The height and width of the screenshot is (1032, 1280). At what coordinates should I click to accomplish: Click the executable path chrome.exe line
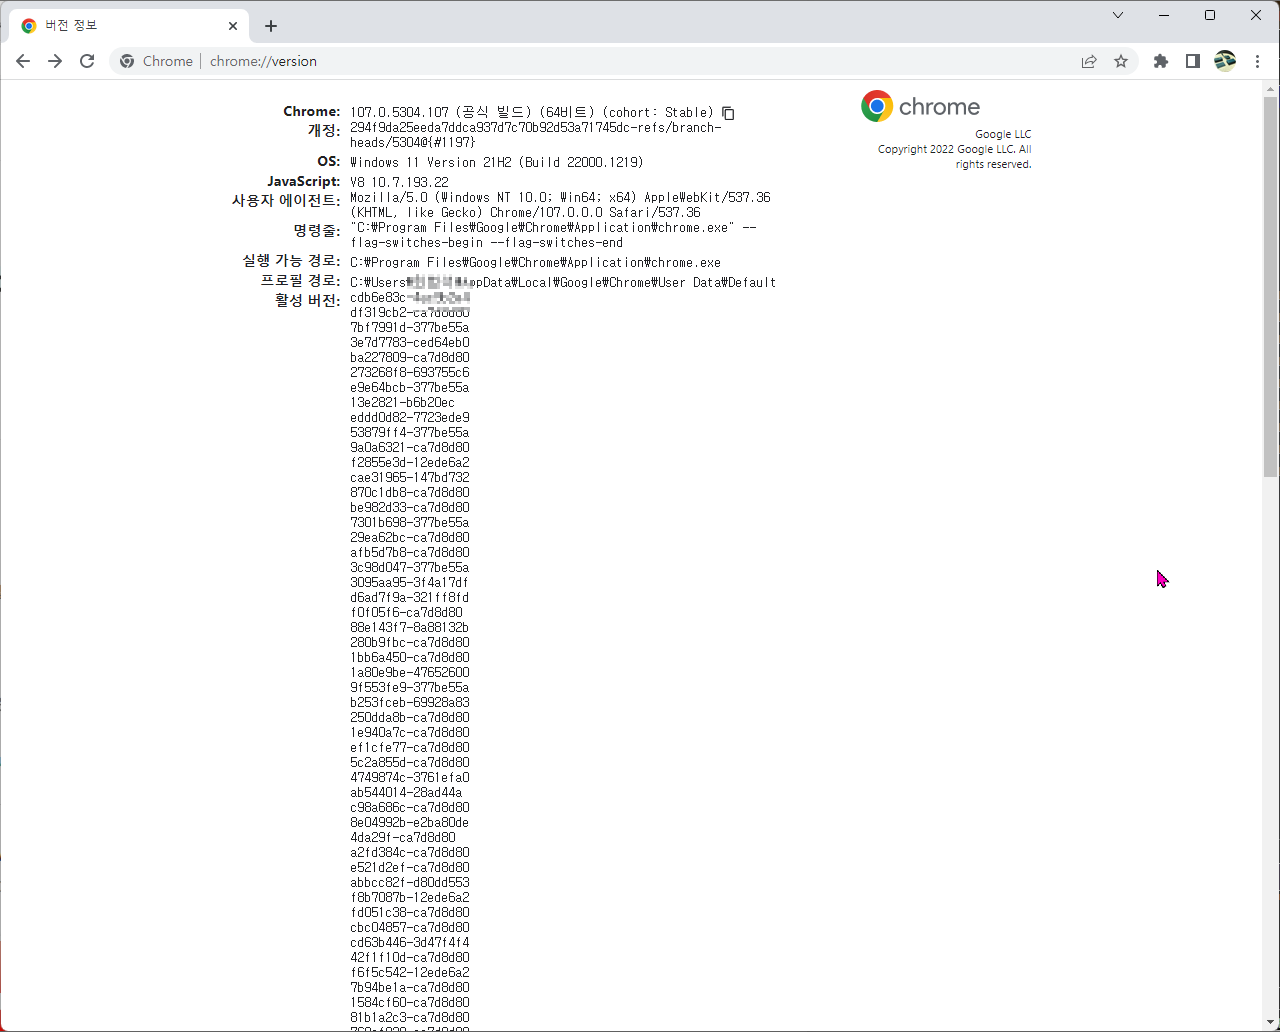pos(535,262)
